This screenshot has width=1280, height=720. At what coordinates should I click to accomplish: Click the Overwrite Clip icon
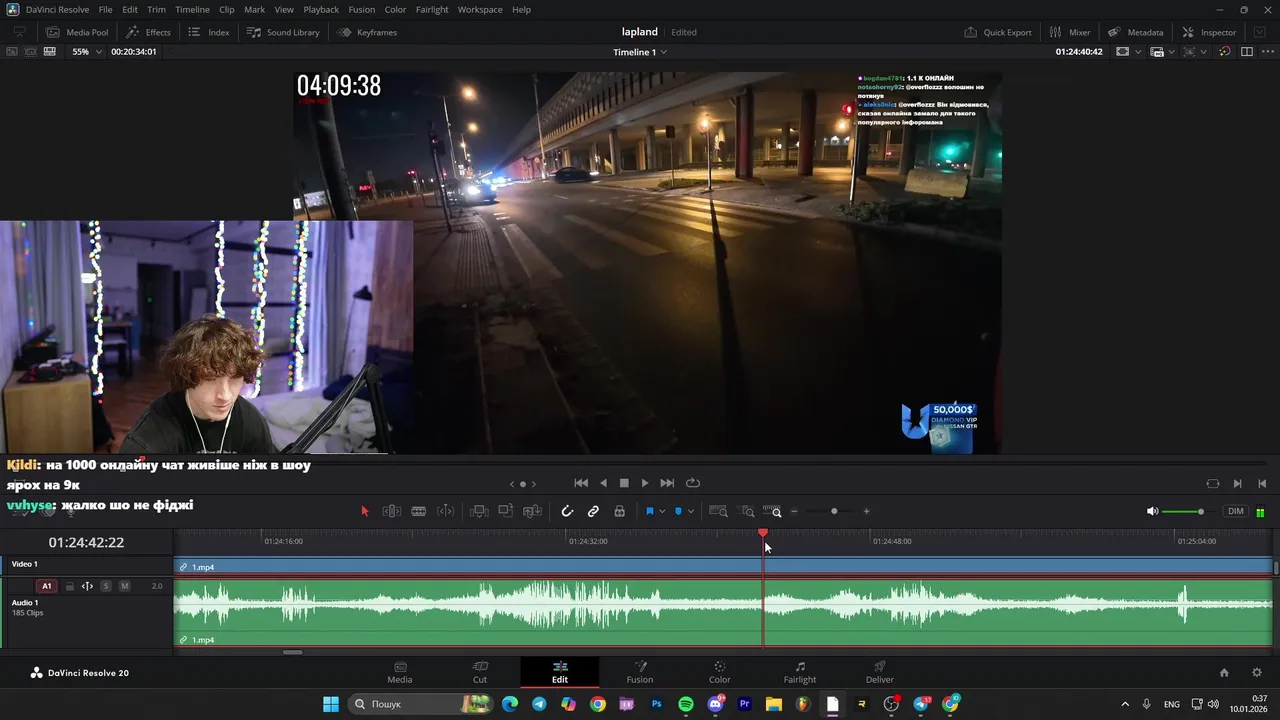(506, 511)
